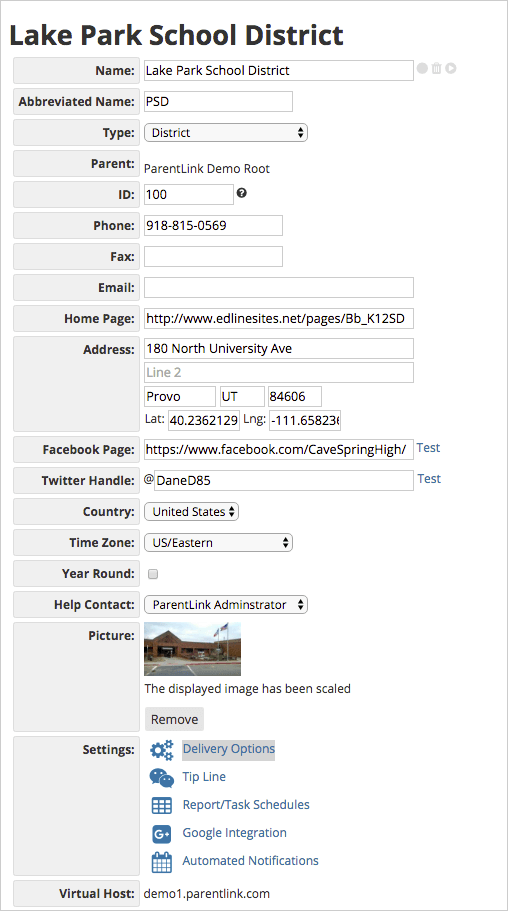
Task: Click the zip code field containing 84606
Action: [x=295, y=397]
